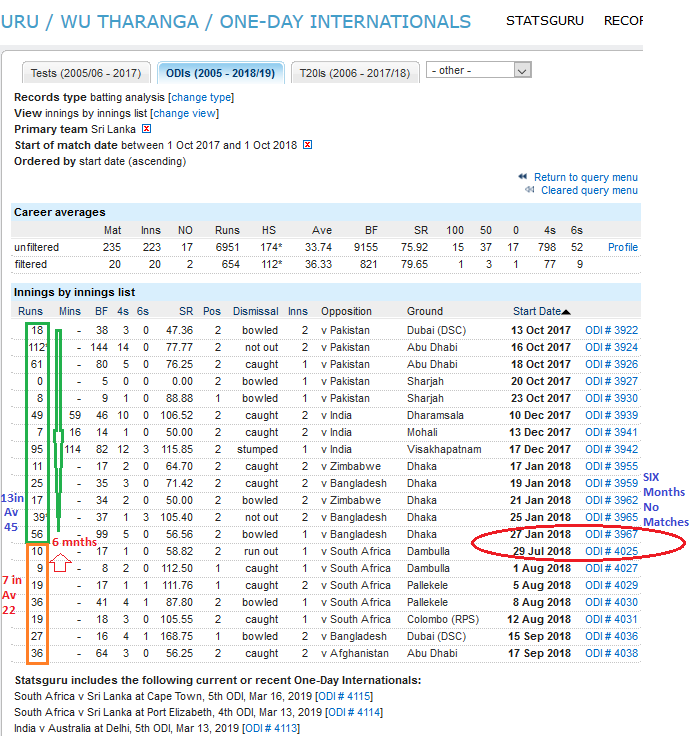Open scorecard ODI # 4029
Image resolution: width=694 pixels, height=744 pixels.
pyautogui.click(x=611, y=585)
